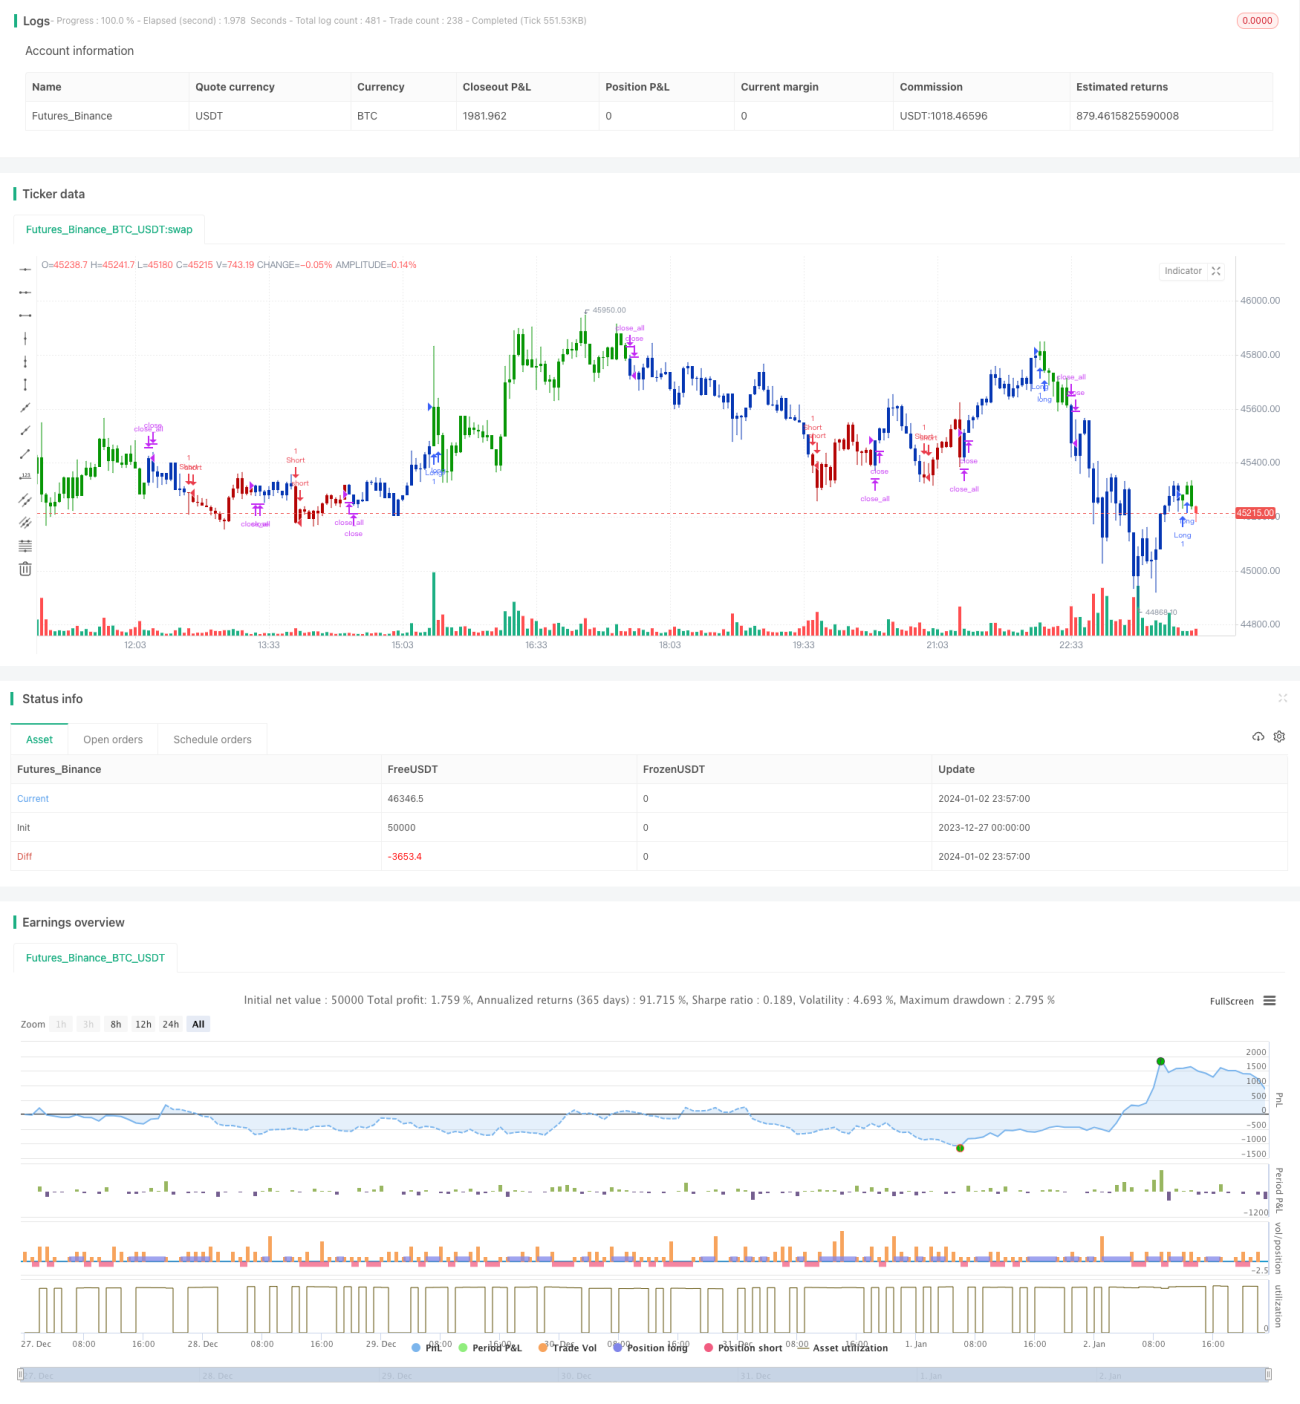Select the diagonal ray line drawing tool
This screenshot has width=1300, height=1404.
click(x=25, y=430)
